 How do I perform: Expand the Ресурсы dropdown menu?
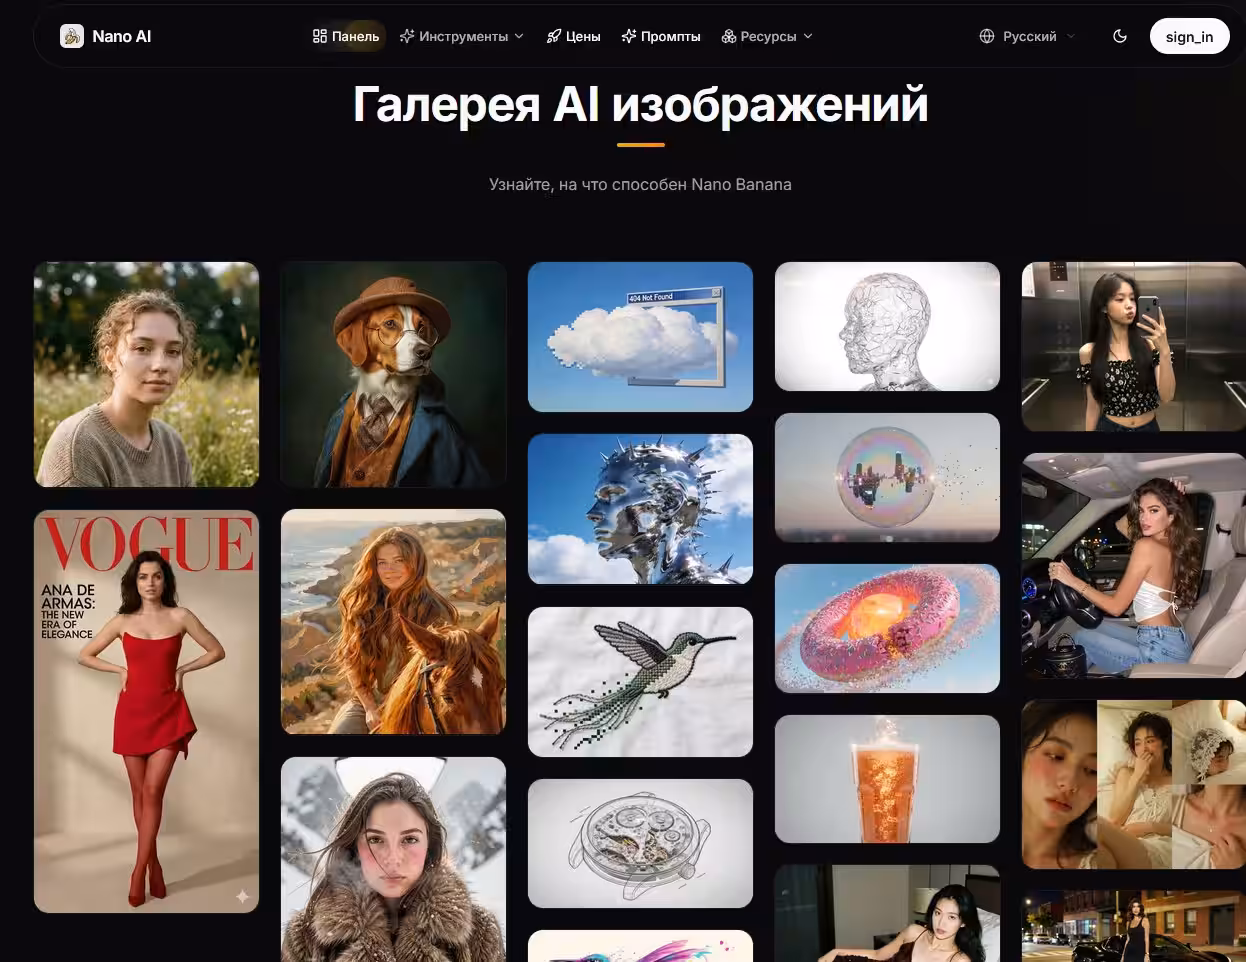(x=767, y=36)
